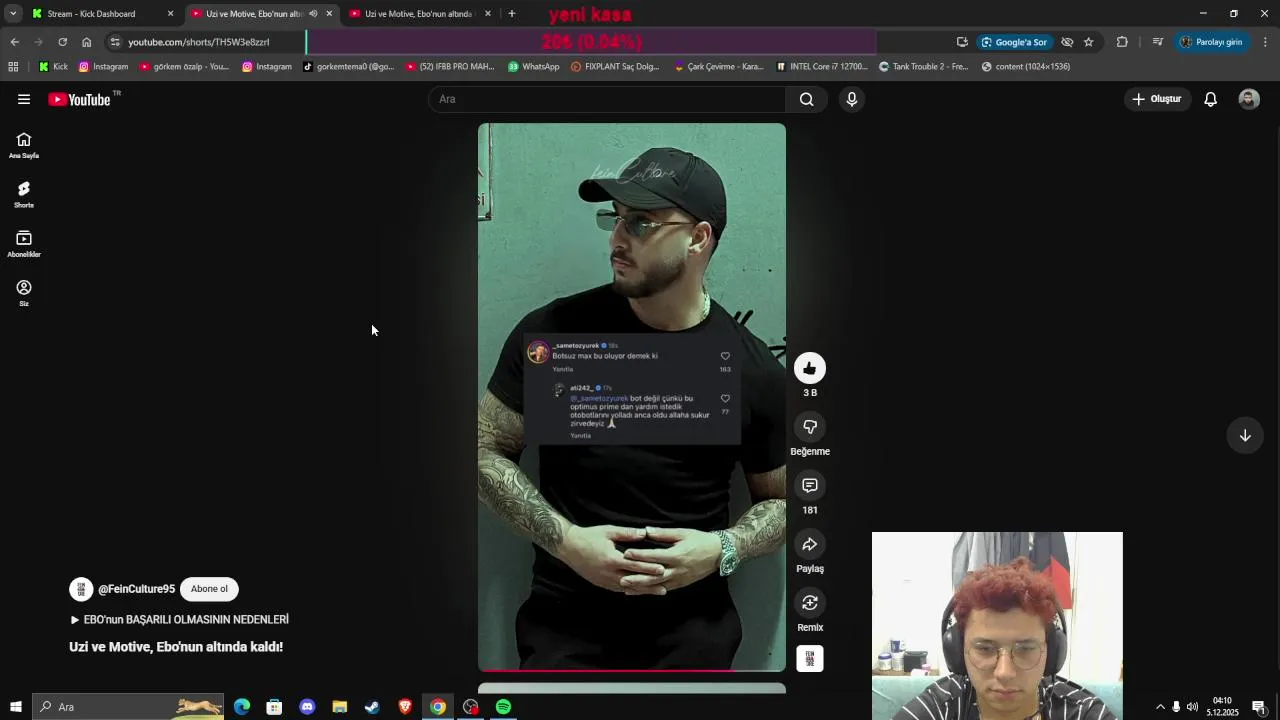Open Spotify from the taskbar
This screenshot has width=1280, height=720.
[x=503, y=707]
